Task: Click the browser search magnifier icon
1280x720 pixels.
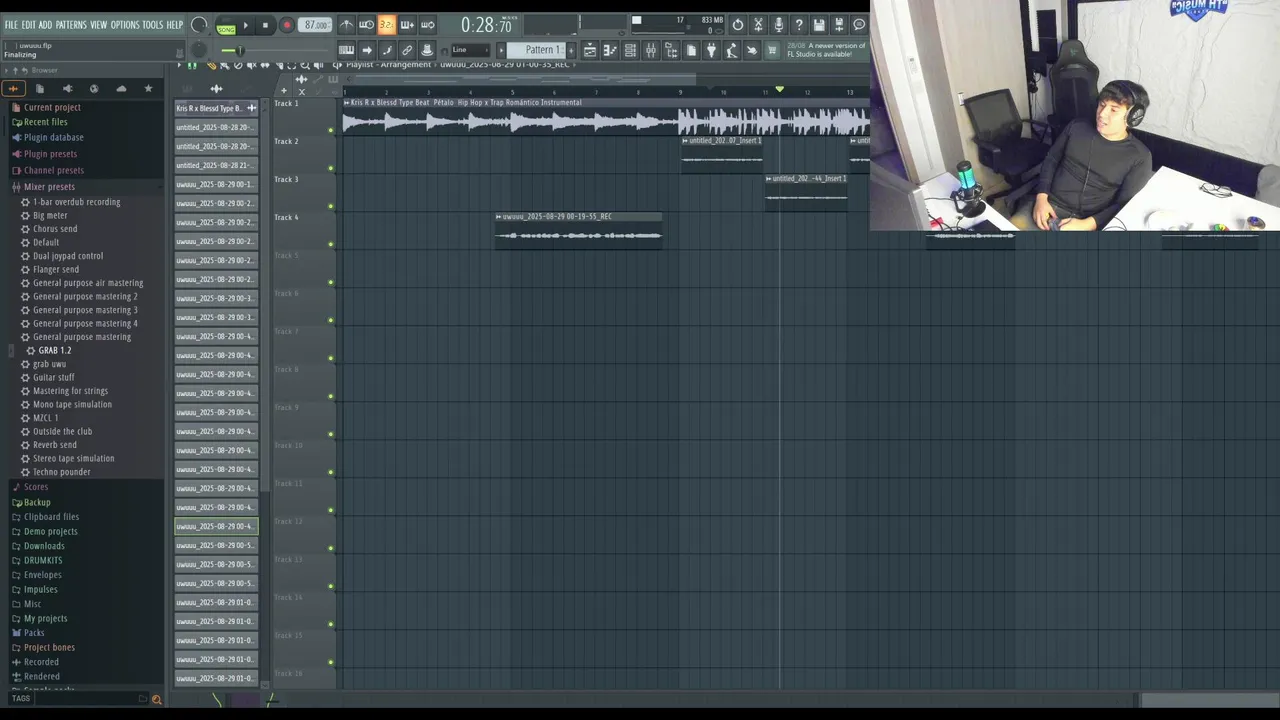Action: tap(156, 699)
